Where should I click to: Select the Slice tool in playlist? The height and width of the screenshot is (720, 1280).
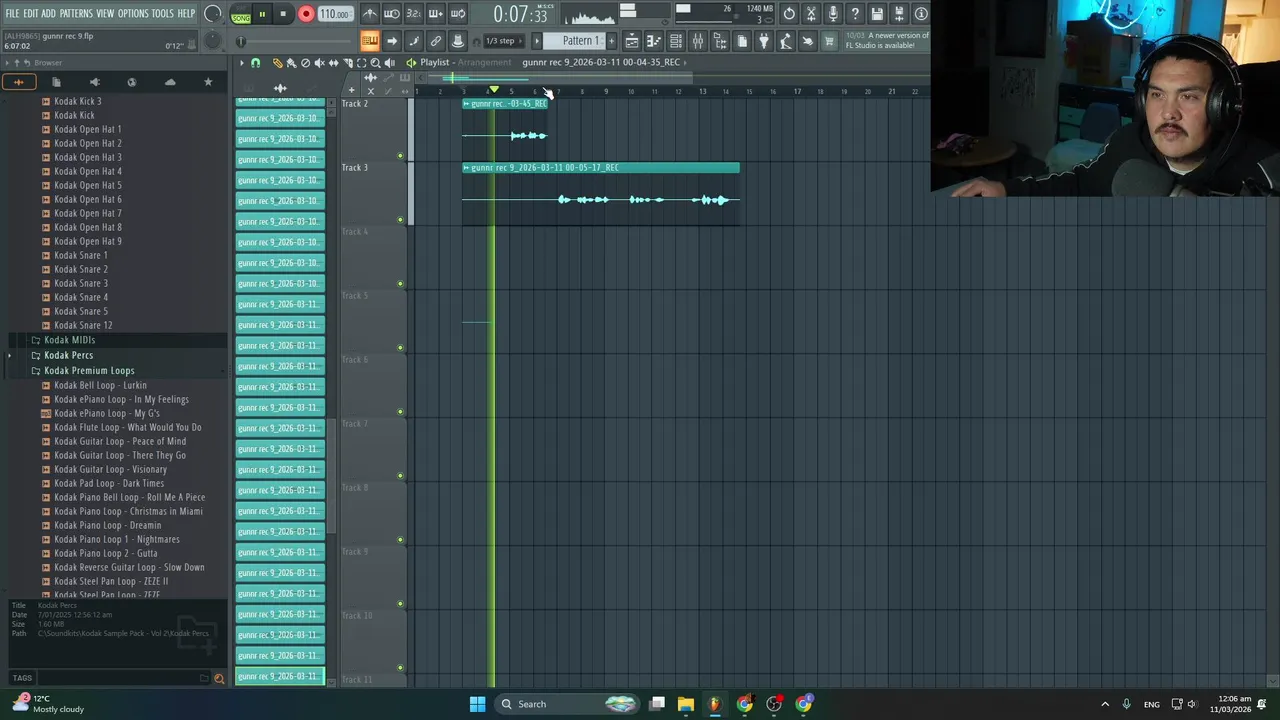pyautogui.click(x=347, y=62)
